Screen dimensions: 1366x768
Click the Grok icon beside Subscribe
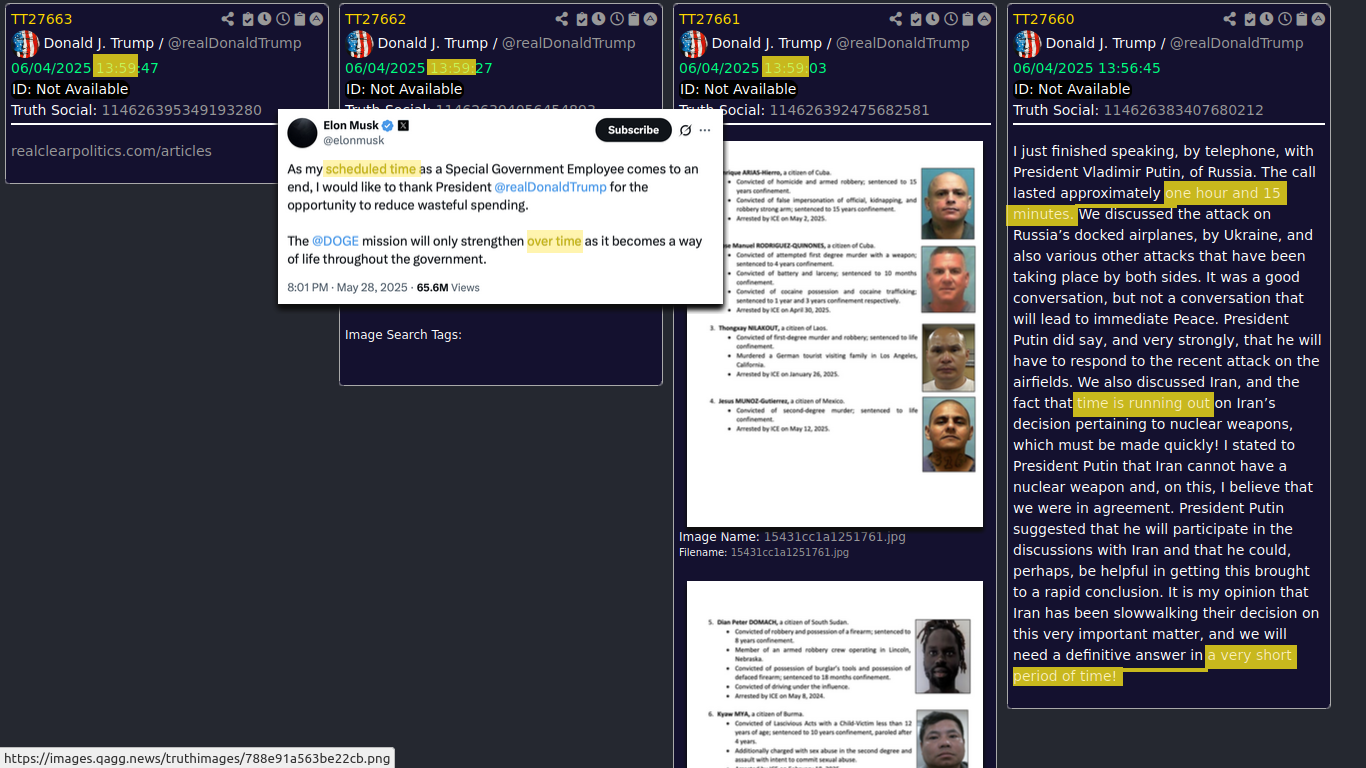[x=685, y=130]
